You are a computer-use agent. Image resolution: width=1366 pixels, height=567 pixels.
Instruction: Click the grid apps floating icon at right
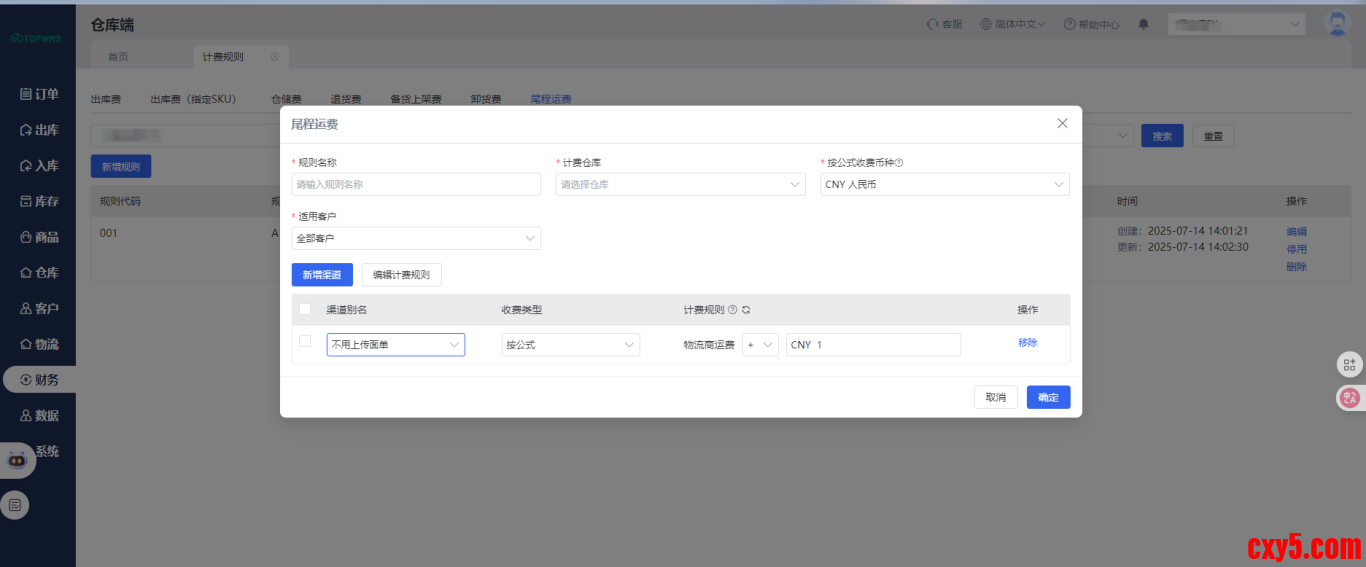[1350, 365]
